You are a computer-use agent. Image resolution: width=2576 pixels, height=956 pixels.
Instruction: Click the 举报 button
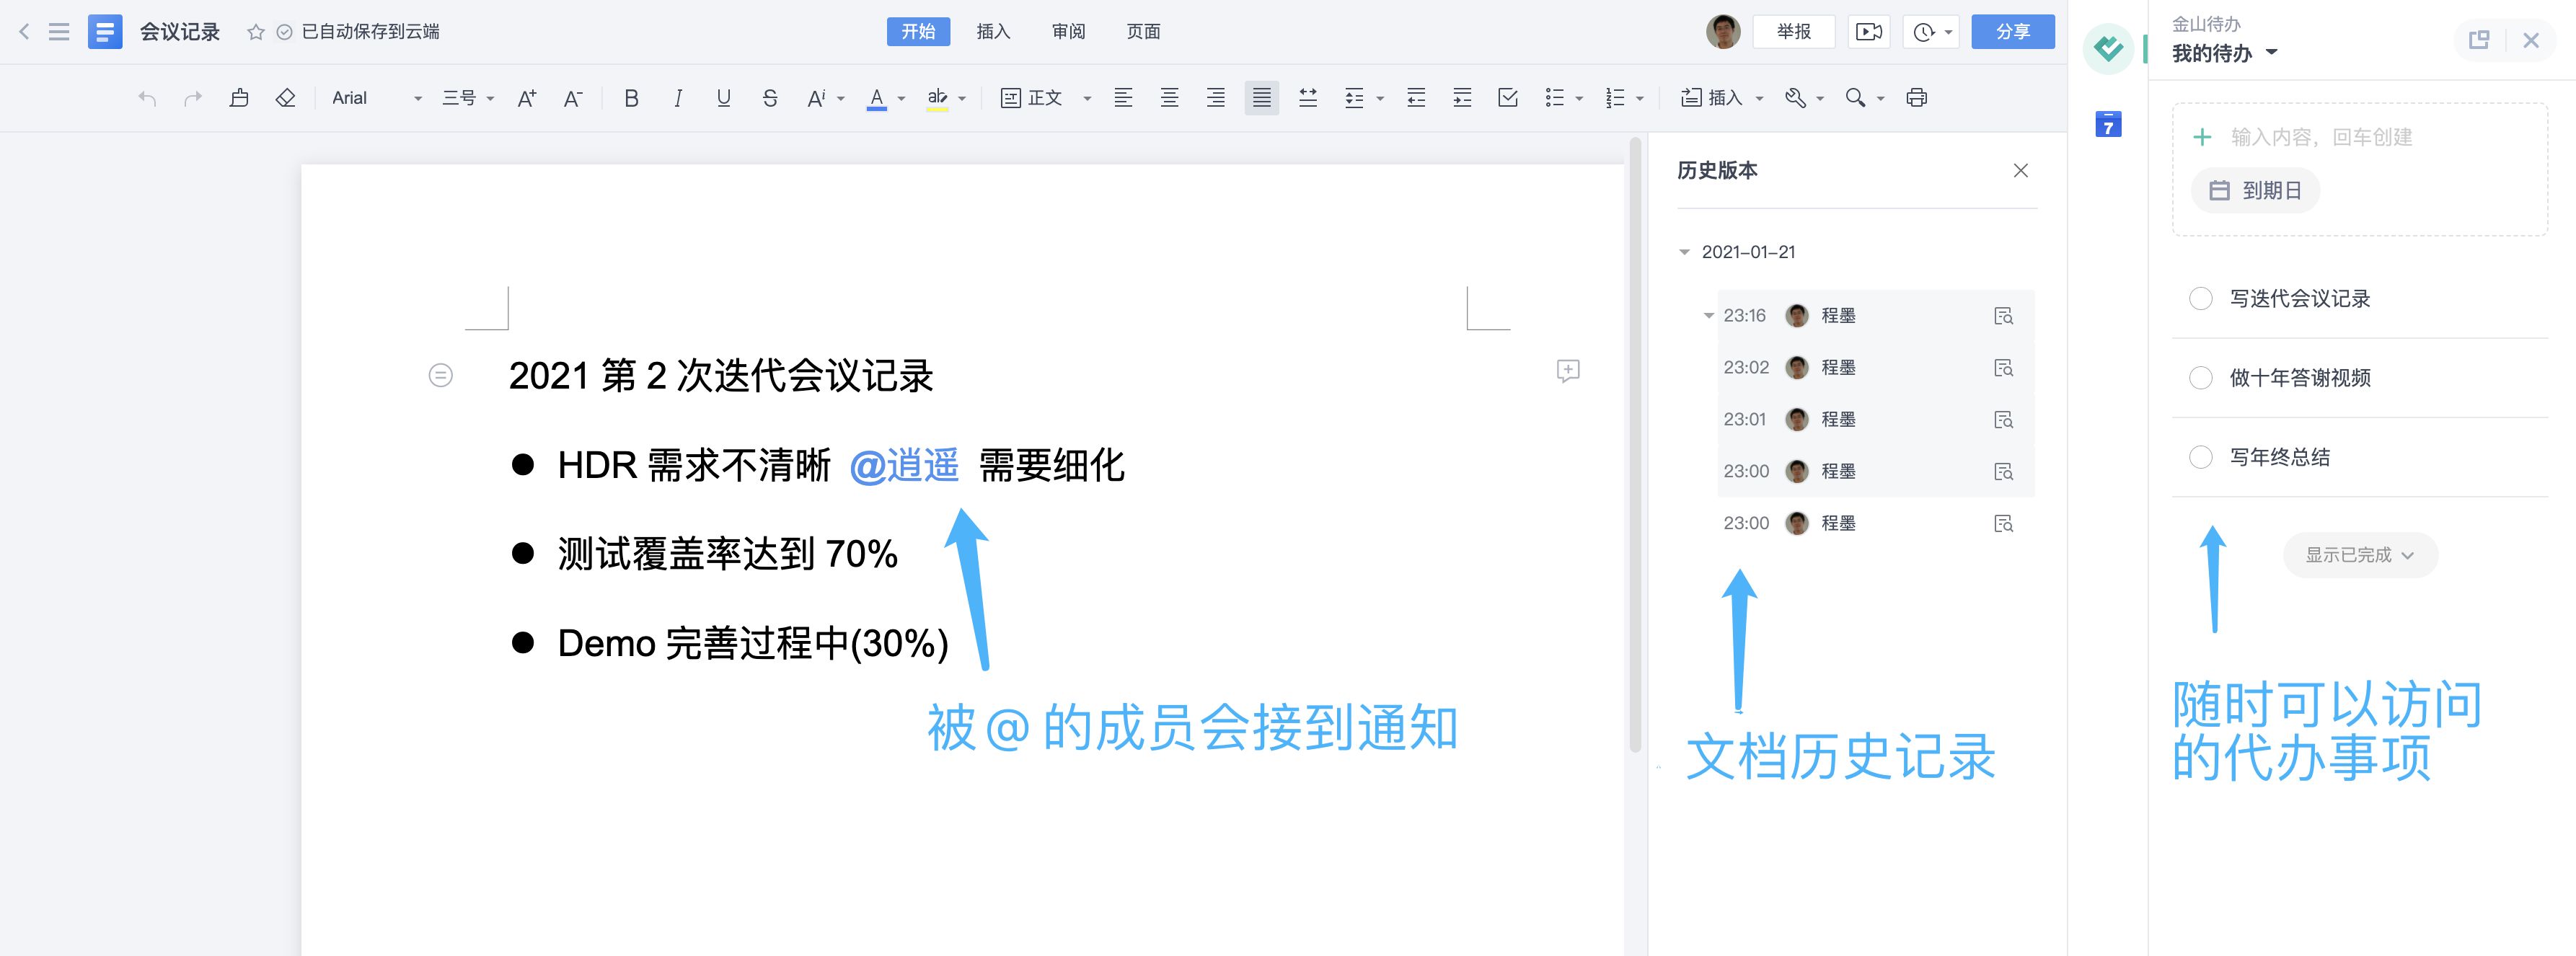1793,32
